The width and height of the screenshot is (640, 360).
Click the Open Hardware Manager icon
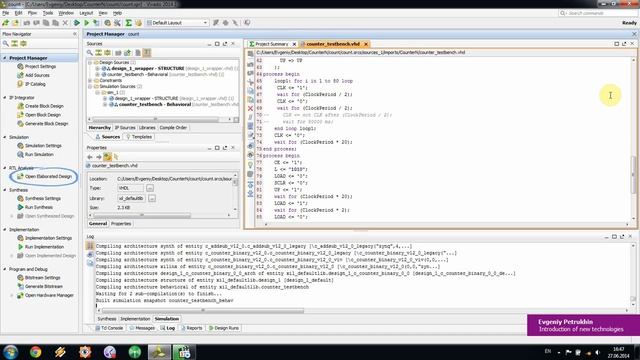pos(20,296)
